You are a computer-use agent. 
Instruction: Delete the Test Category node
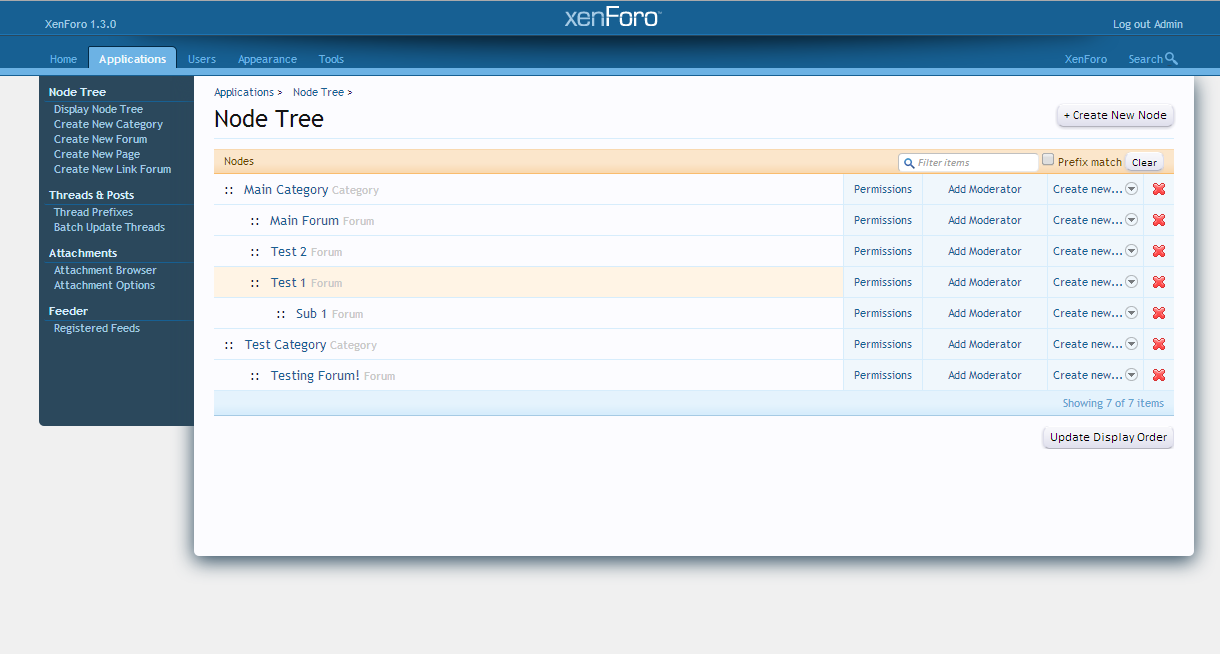click(1159, 344)
